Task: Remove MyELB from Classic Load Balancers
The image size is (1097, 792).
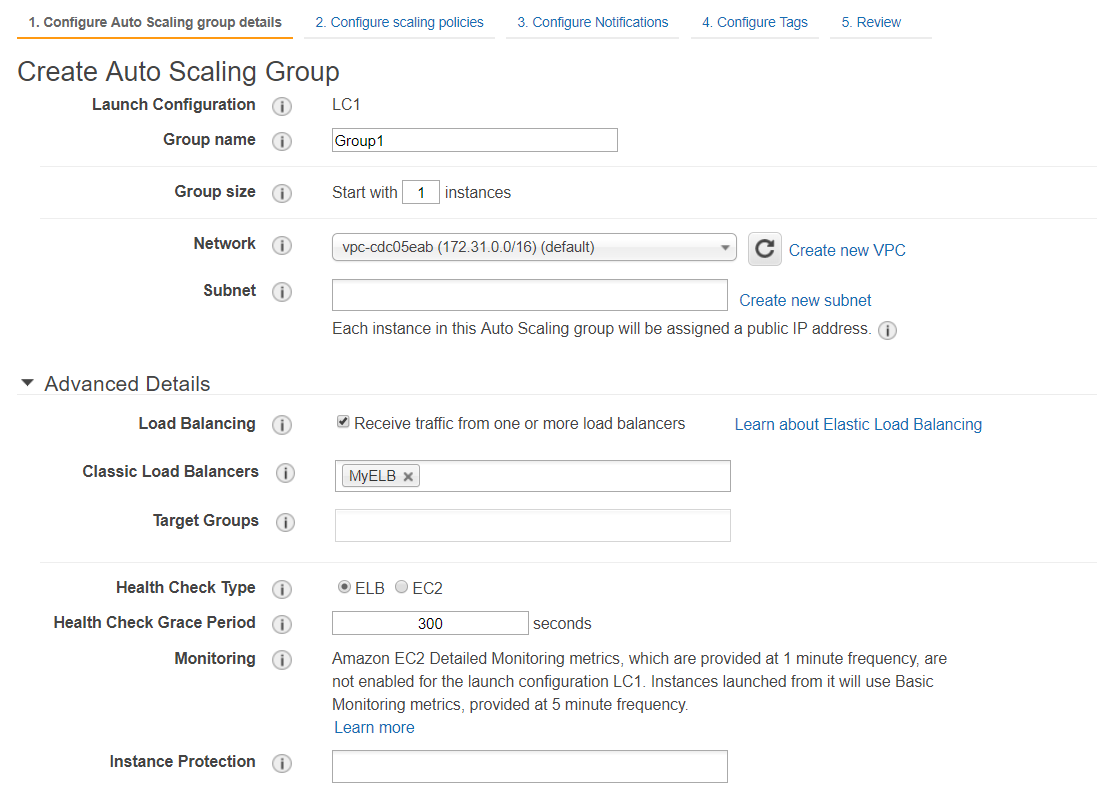Action: click(x=408, y=477)
